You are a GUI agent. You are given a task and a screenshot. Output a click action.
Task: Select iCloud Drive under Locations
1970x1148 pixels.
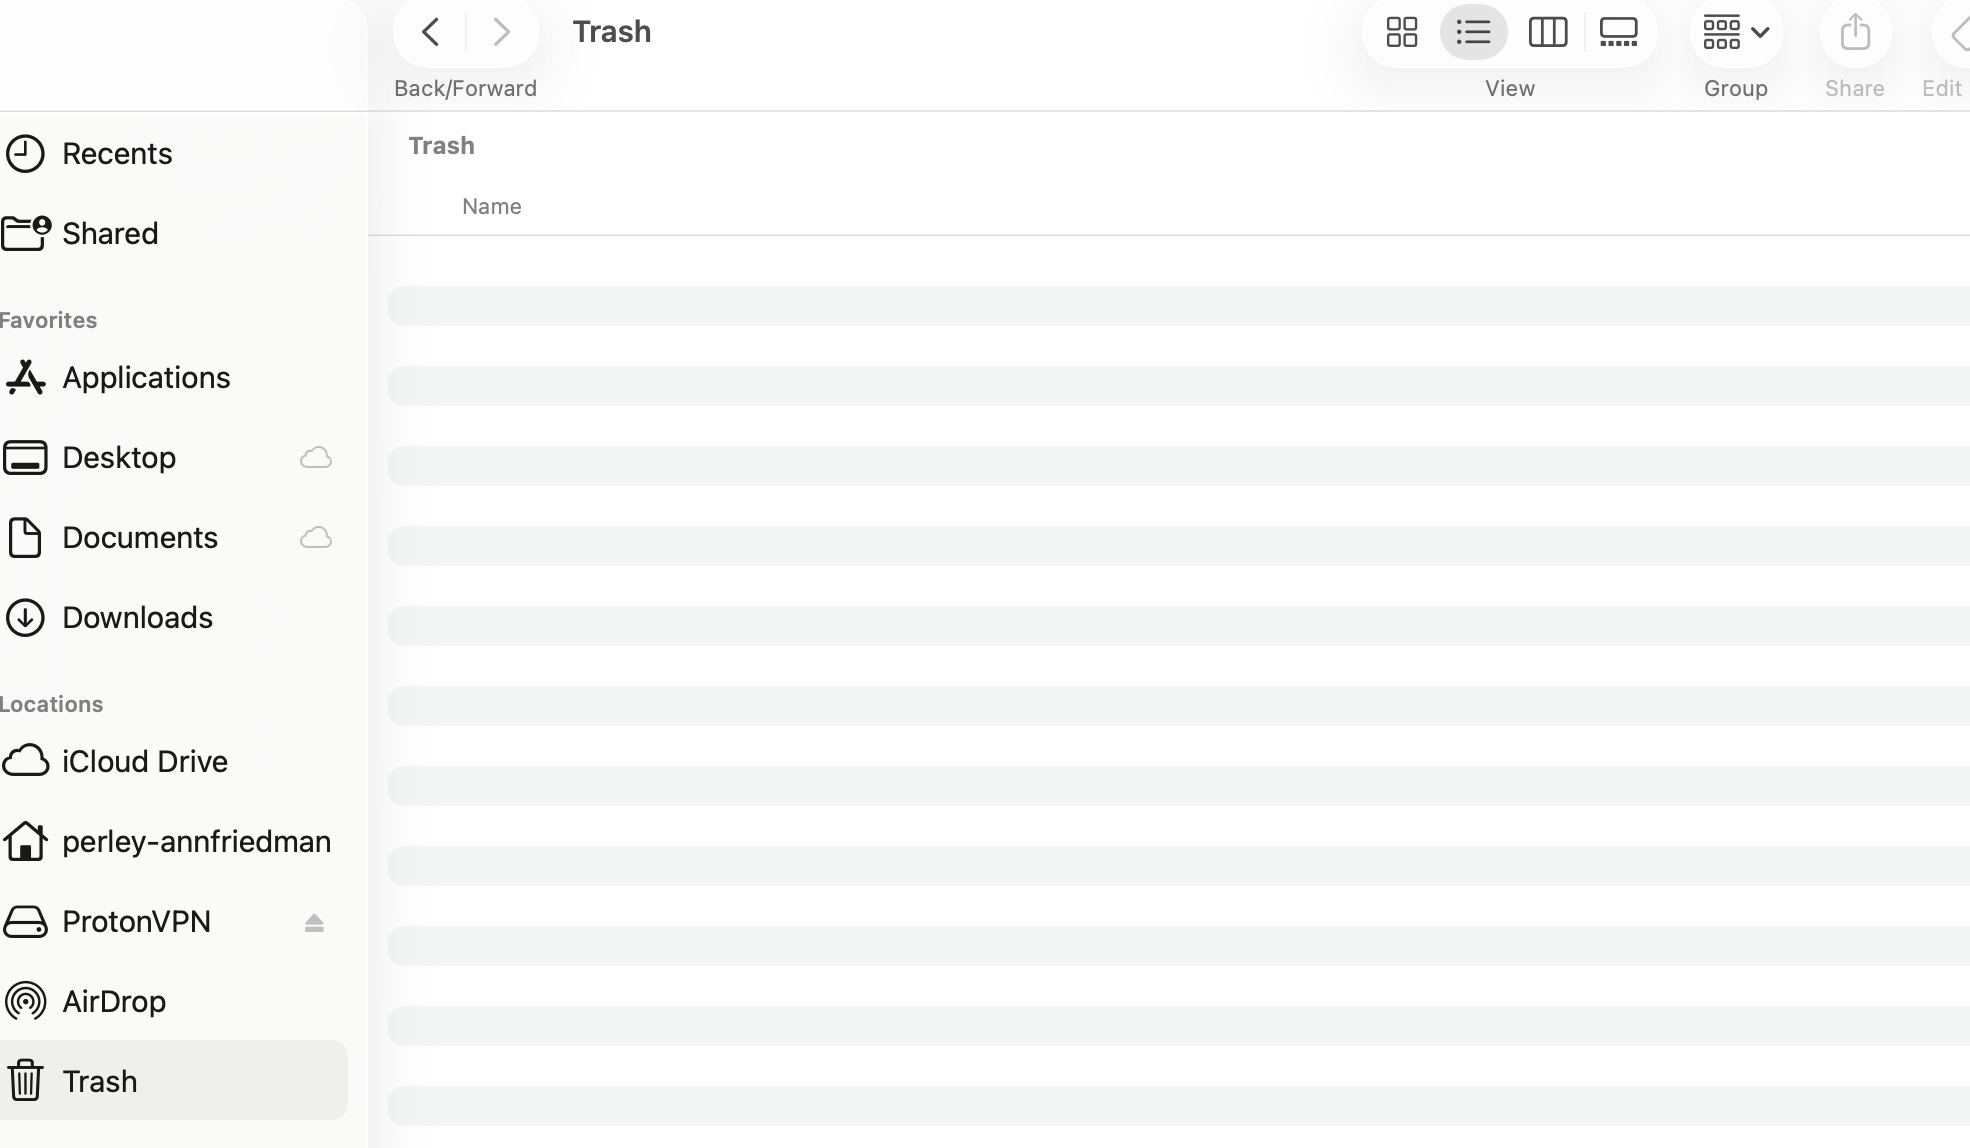coord(144,762)
